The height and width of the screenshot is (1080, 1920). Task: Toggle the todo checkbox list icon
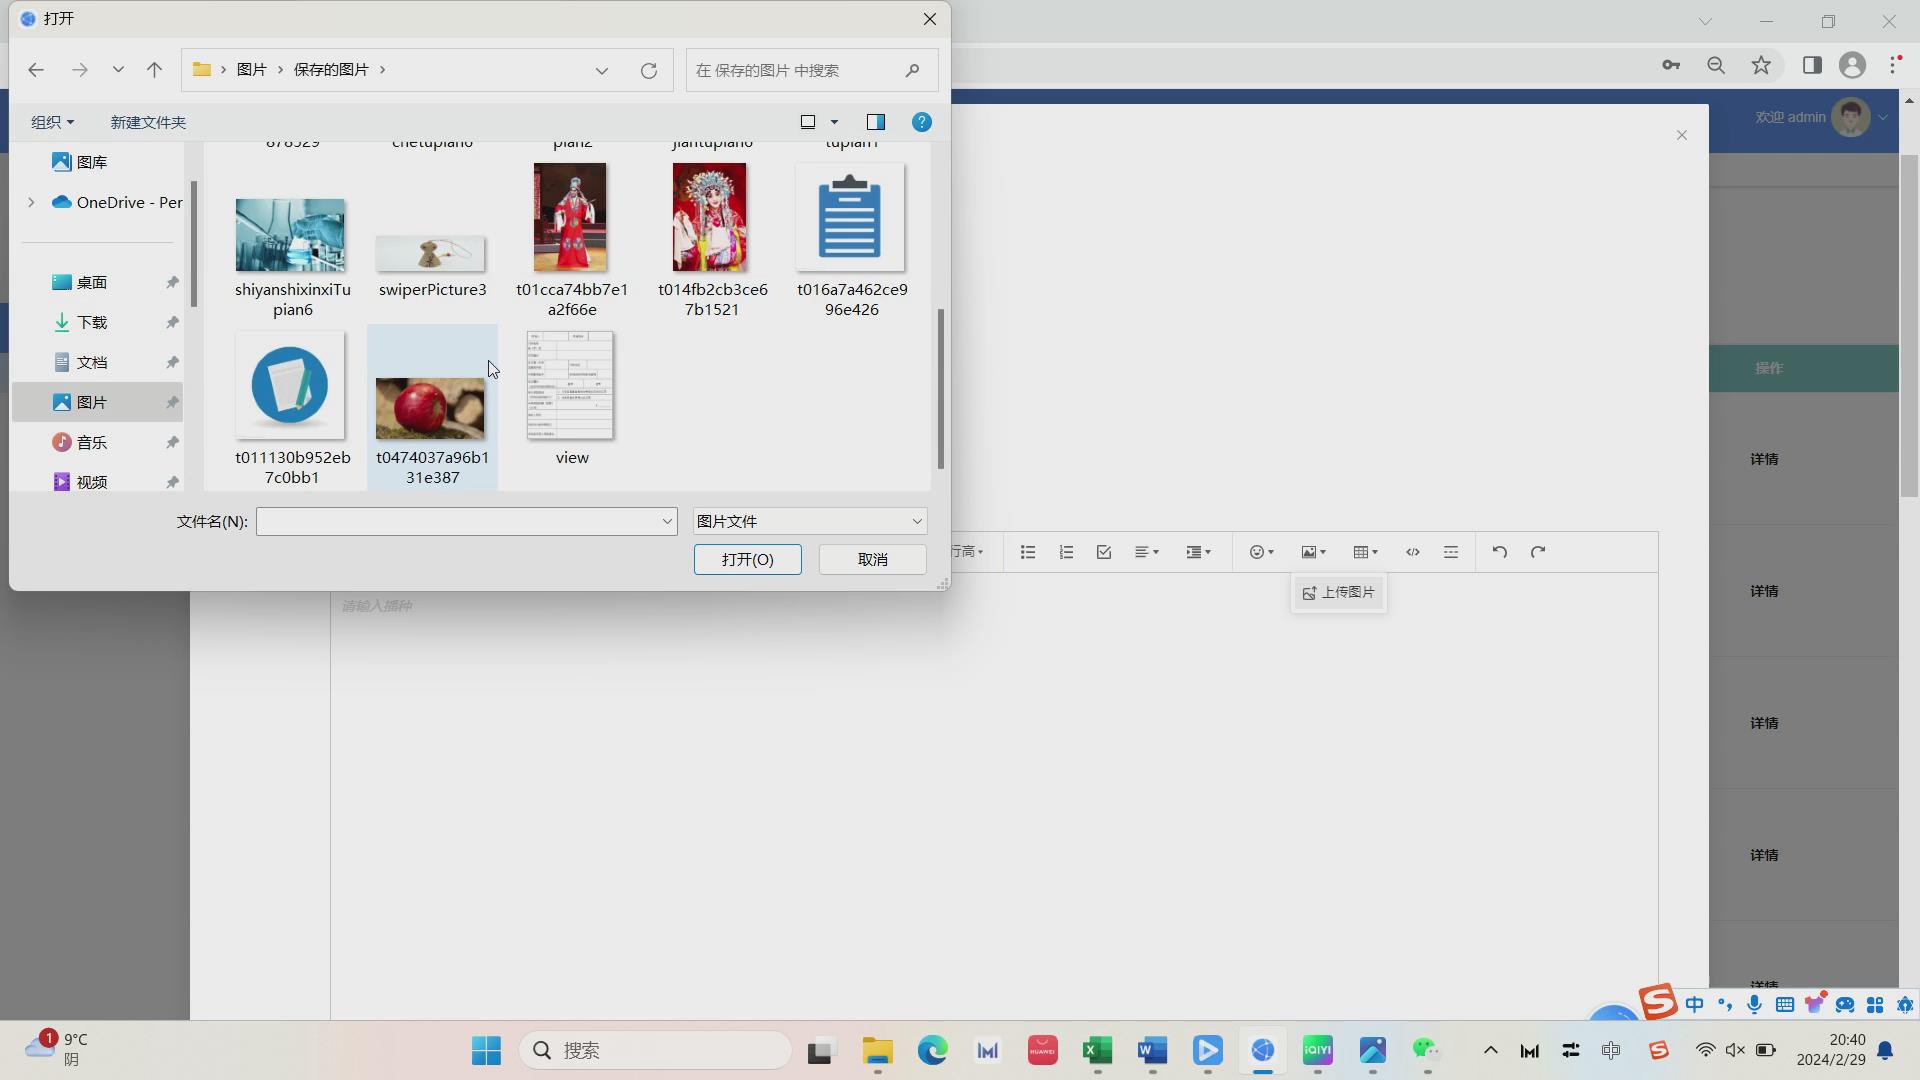(1104, 552)
